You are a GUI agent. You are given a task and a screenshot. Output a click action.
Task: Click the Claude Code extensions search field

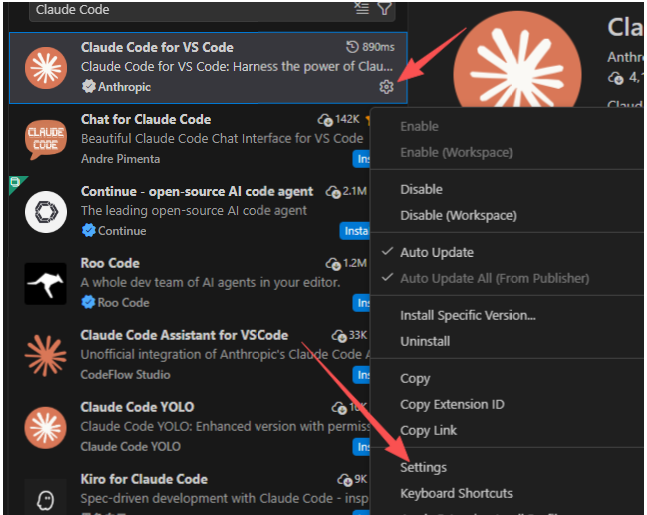click(190, 10)
